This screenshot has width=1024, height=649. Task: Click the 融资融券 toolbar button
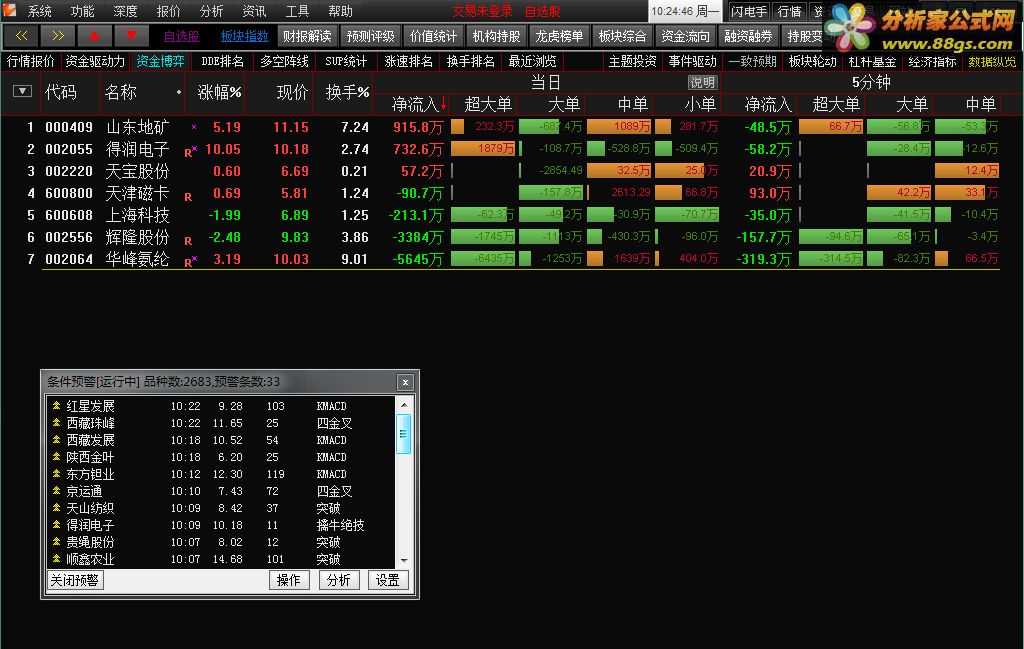tap(748, 36)
